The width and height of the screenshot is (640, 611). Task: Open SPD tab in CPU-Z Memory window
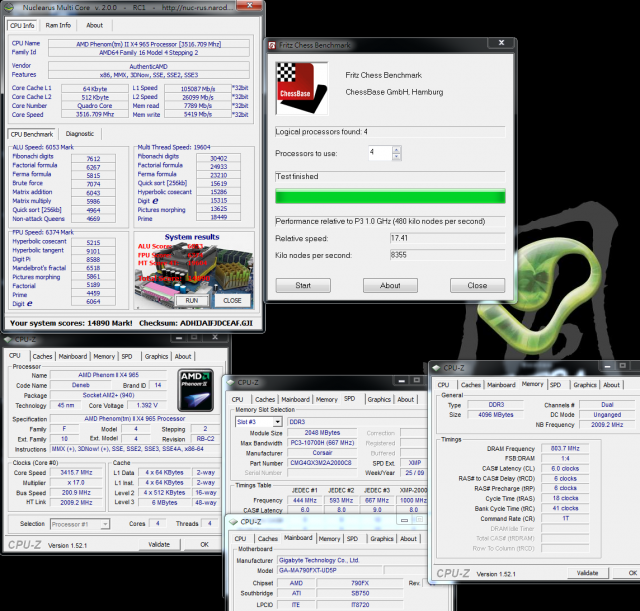(x=556, y=385)
